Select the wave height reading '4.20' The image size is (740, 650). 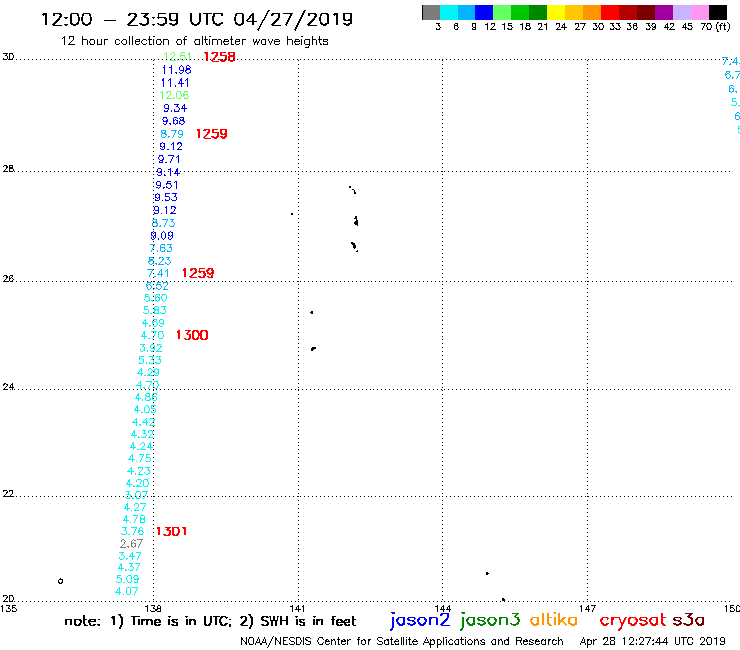coord(137,483)
